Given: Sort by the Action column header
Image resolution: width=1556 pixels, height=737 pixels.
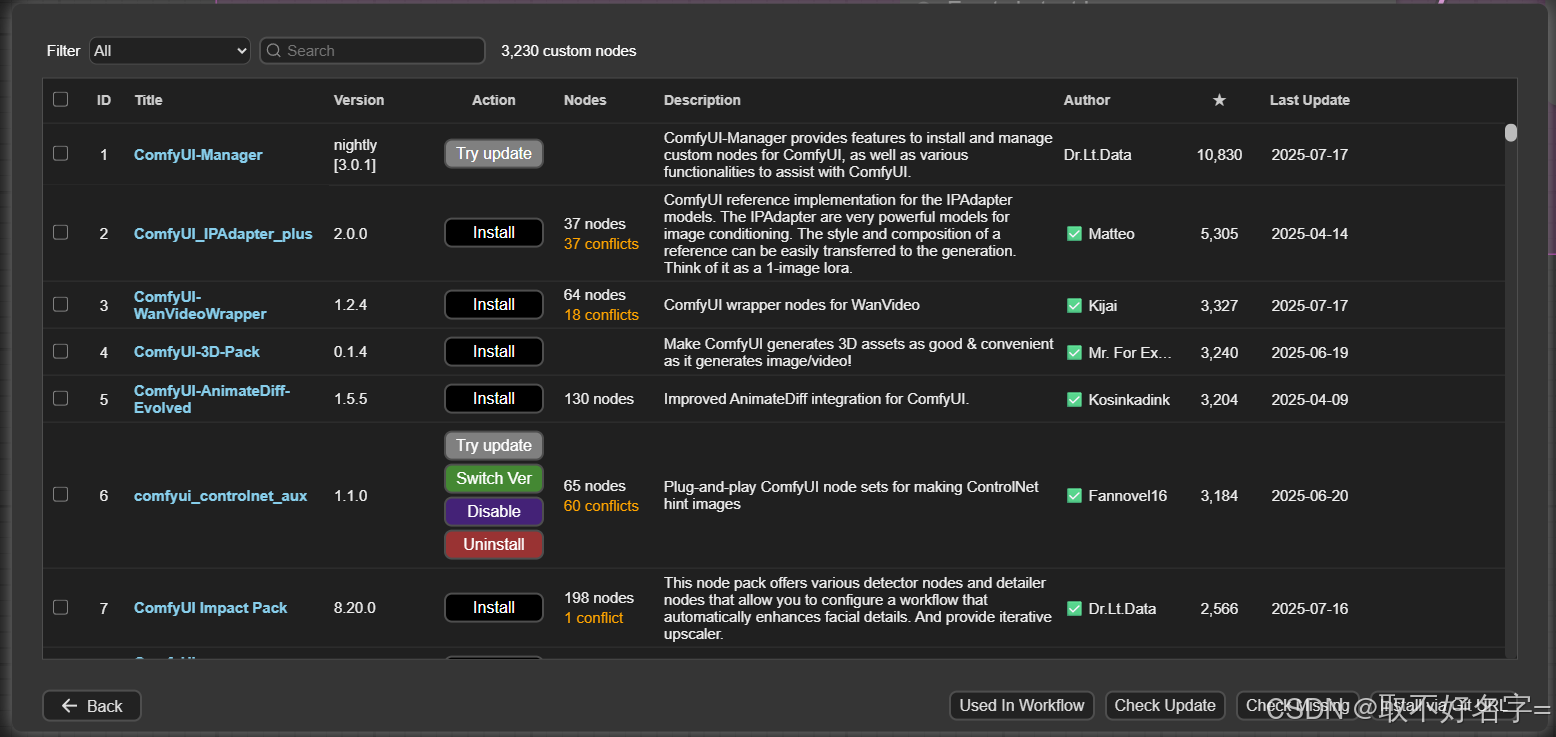Looking at the screenshot, I should (494, 100).
